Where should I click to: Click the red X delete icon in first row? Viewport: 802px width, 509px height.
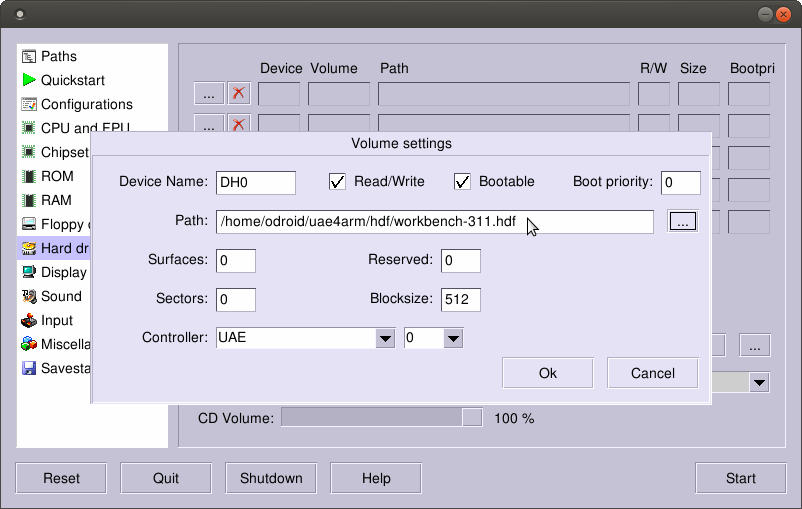pos(238,94)
